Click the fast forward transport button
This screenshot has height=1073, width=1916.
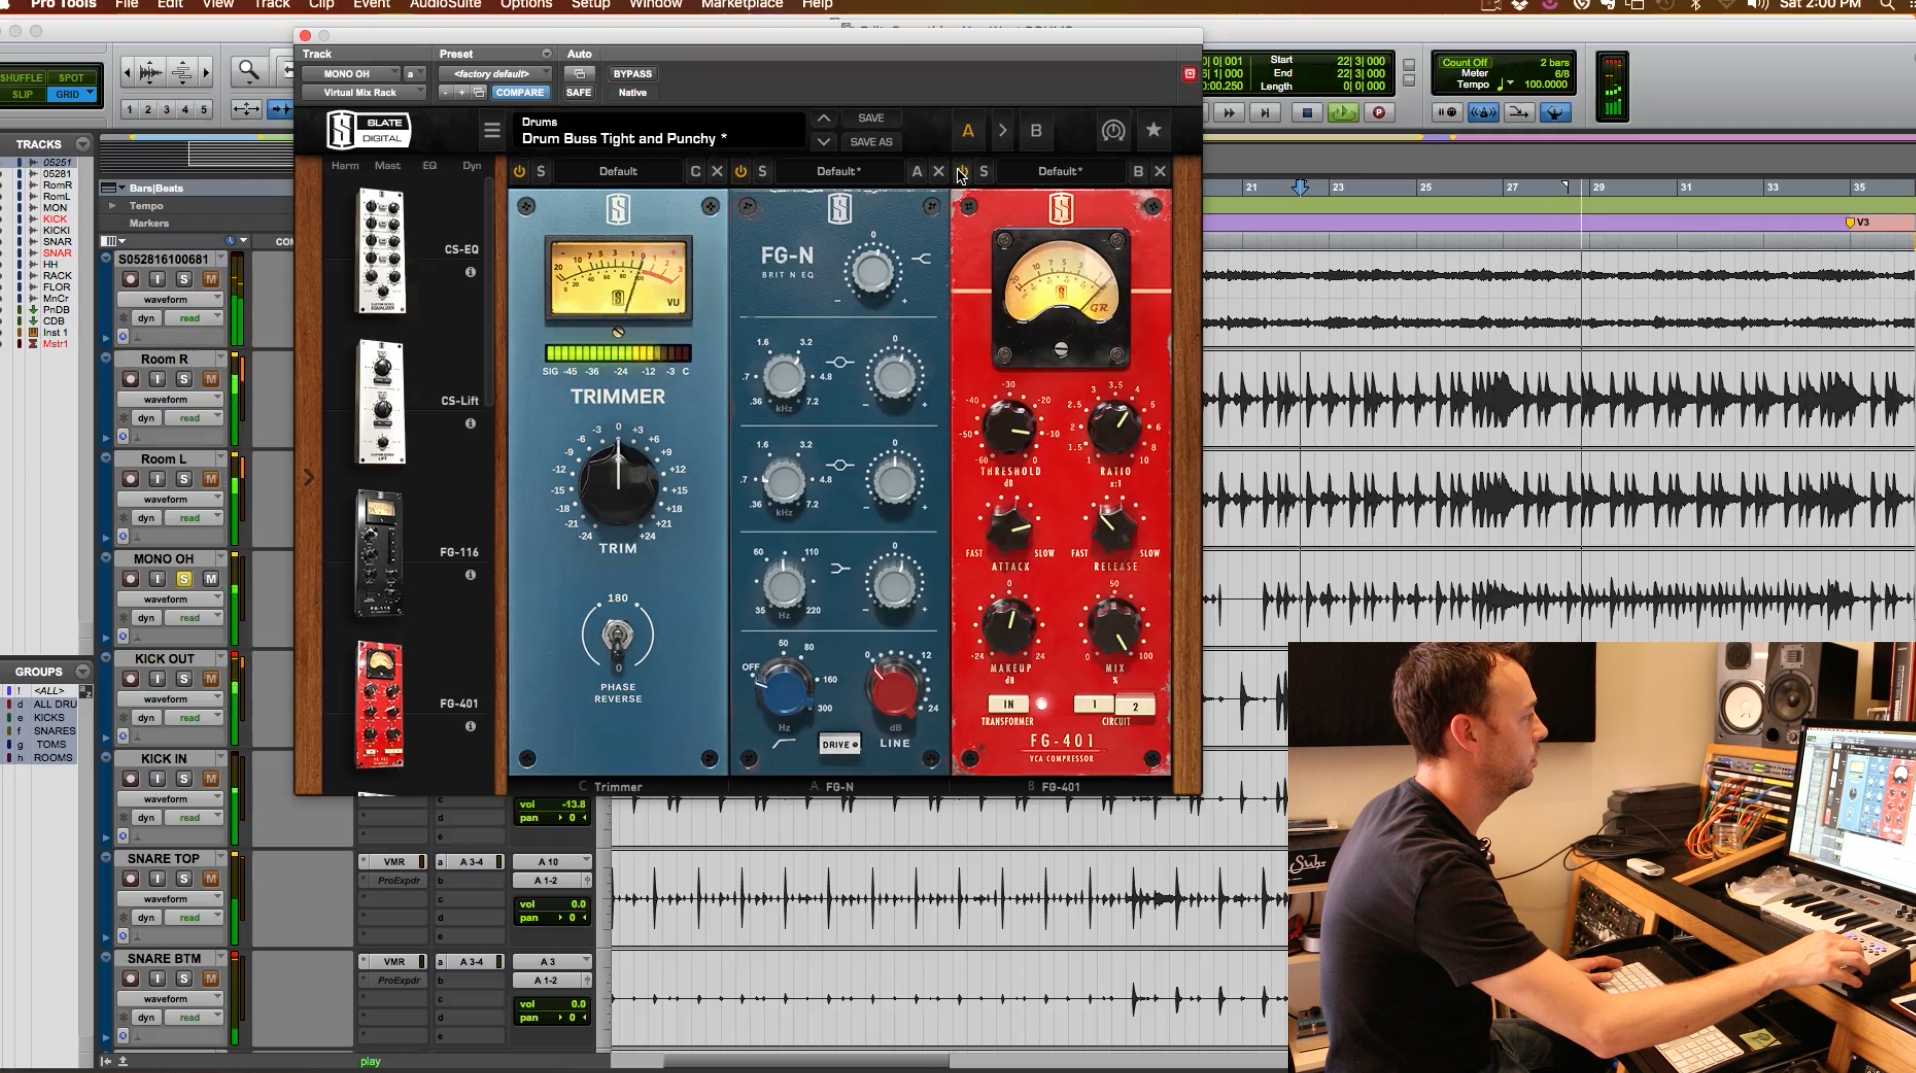pos(1229,113)
